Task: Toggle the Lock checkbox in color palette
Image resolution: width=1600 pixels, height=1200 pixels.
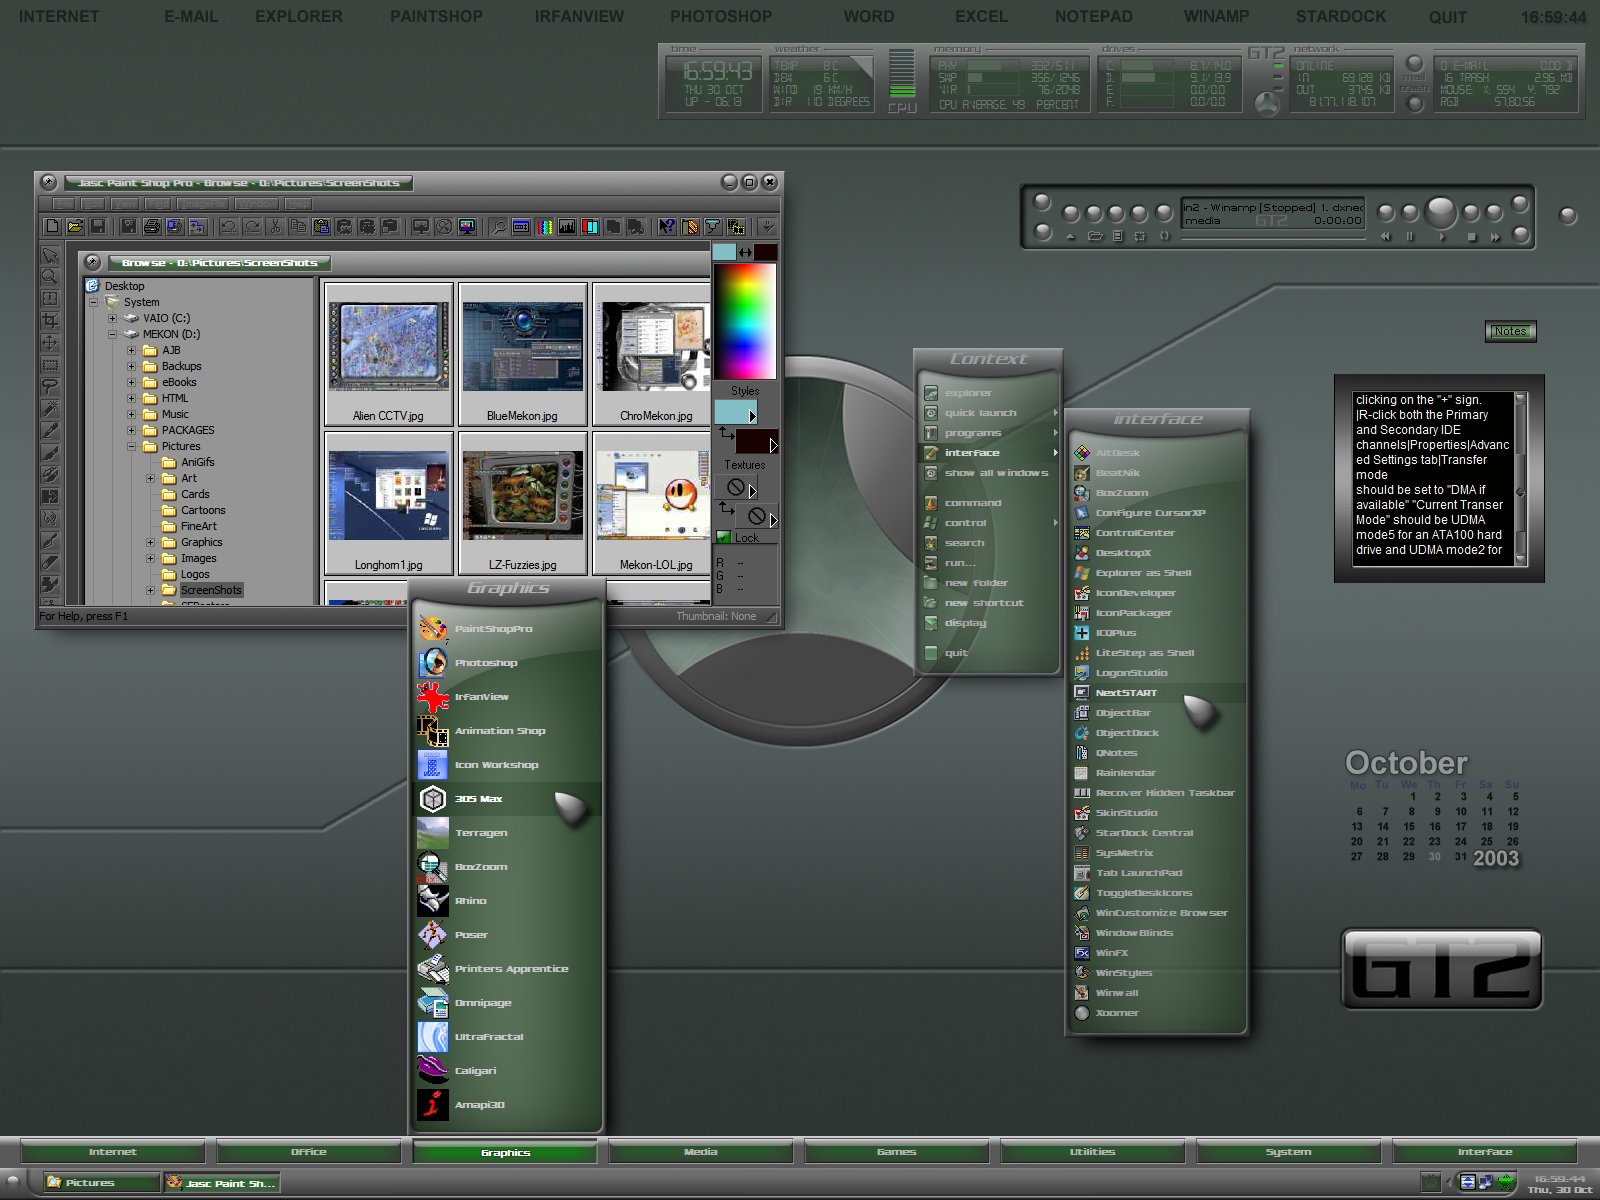Action: (x=724, y=538)
